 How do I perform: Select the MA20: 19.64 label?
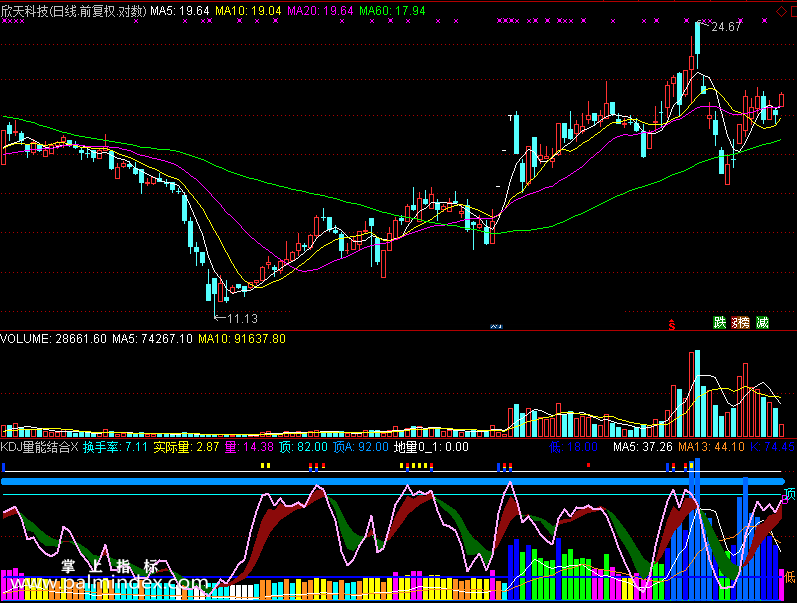[x=320, y=11]
